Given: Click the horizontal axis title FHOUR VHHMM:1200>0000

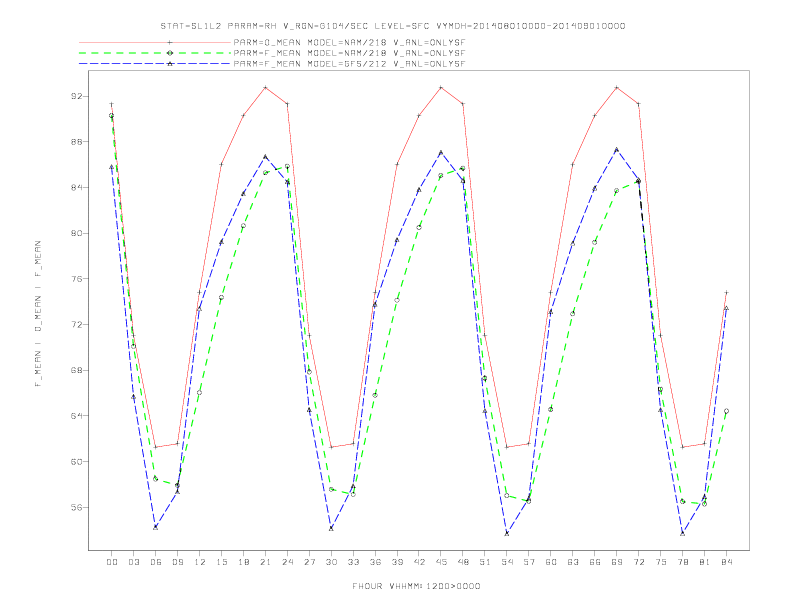Looking at the screenshot, I should [x=416, y=586].
